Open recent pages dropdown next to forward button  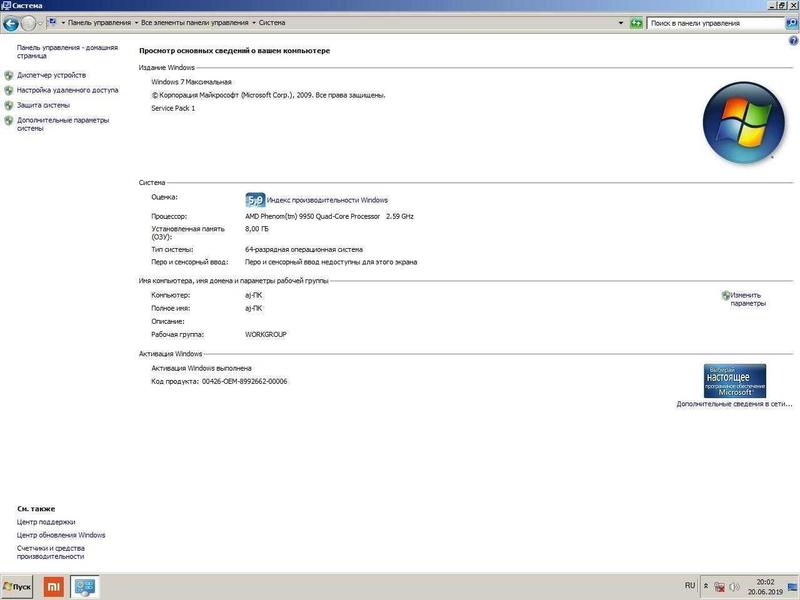pyautogui.click(x=40, y=23)
